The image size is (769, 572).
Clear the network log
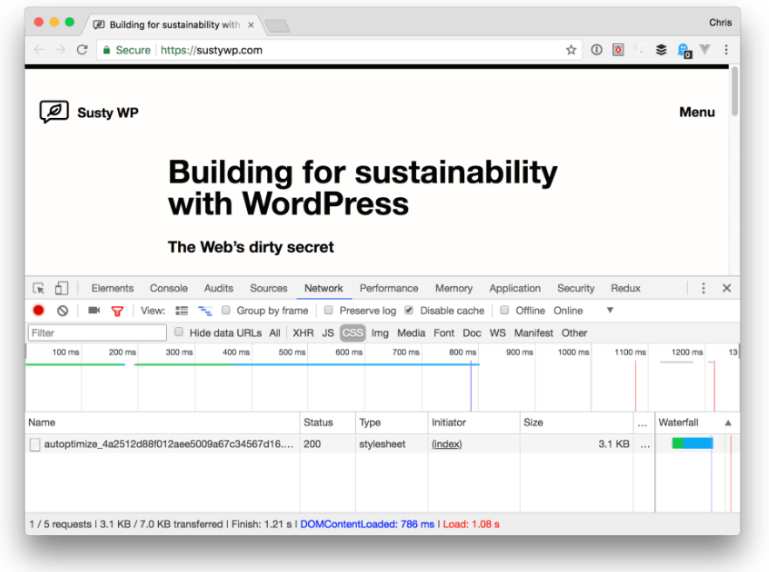tap(62, 311)
